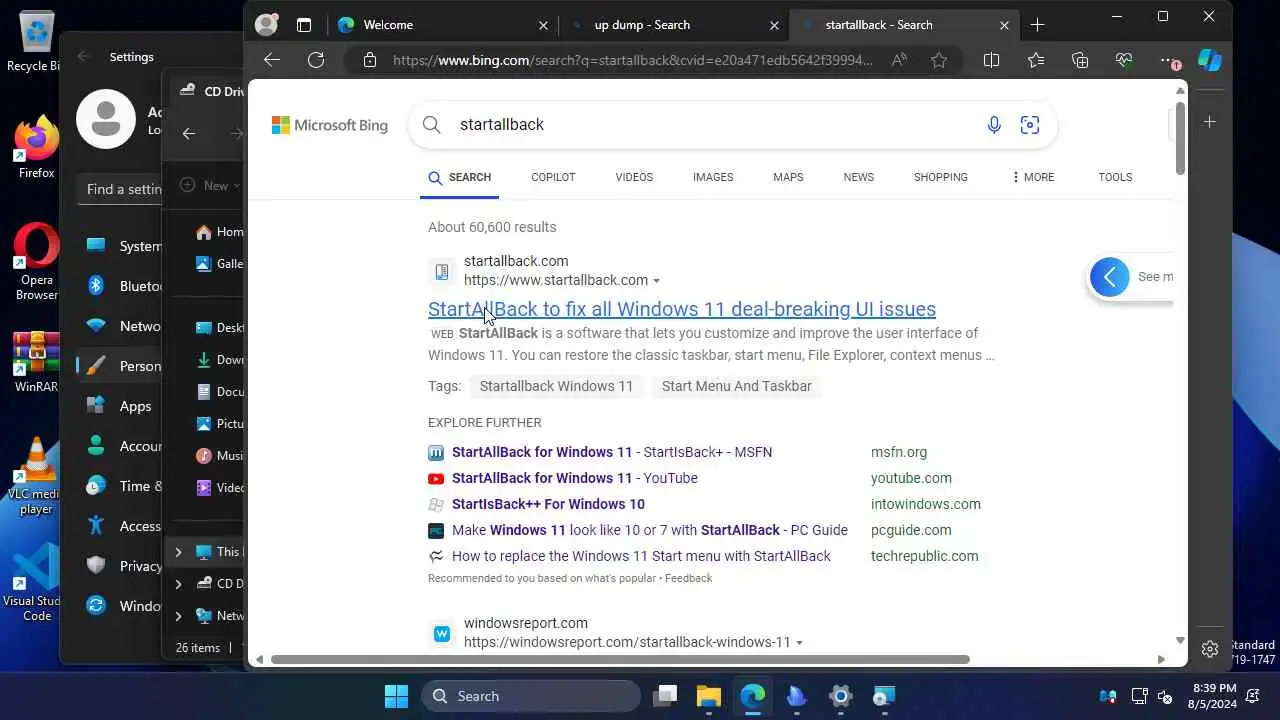Open Bing visual search camera icon
The width and height of the screenshot is (1280, 720).
click(x=1030, y=125)
